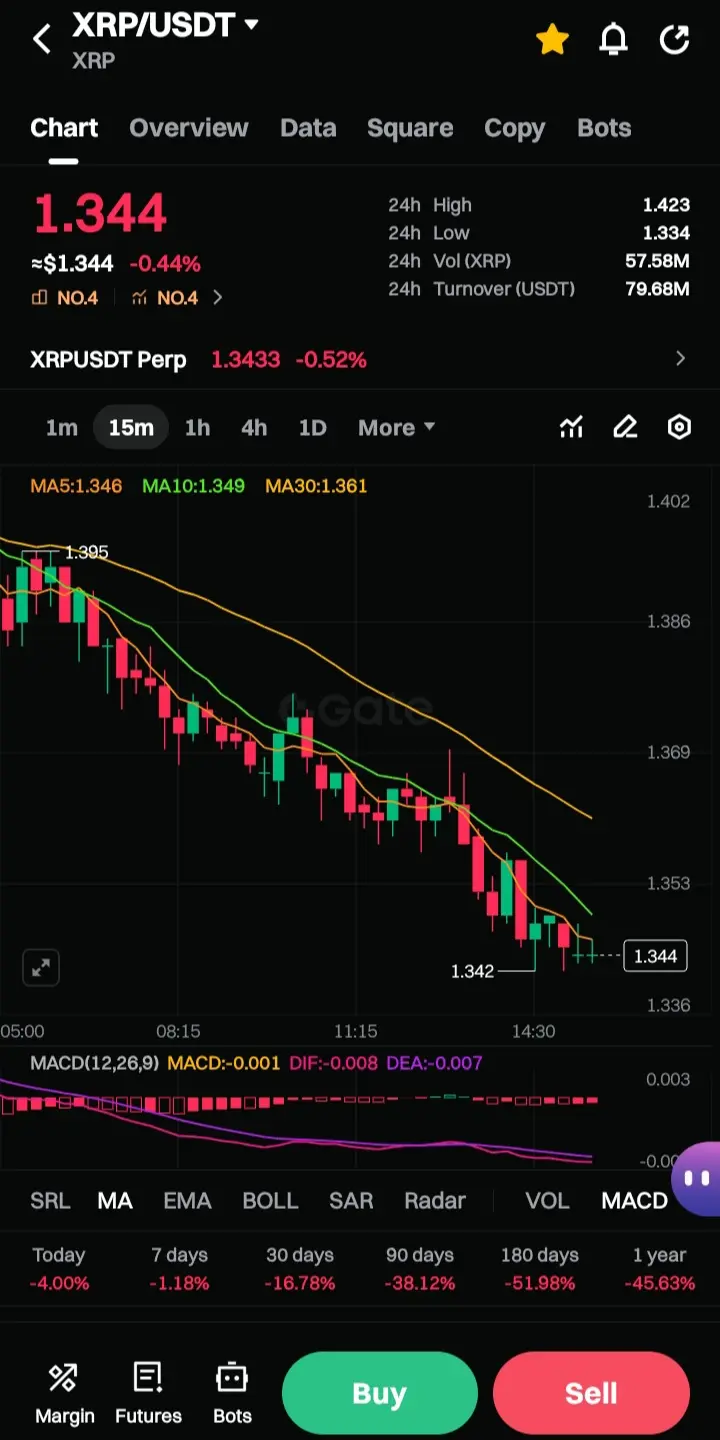
Task: Go back using the arrow icon
Action: 41,40
